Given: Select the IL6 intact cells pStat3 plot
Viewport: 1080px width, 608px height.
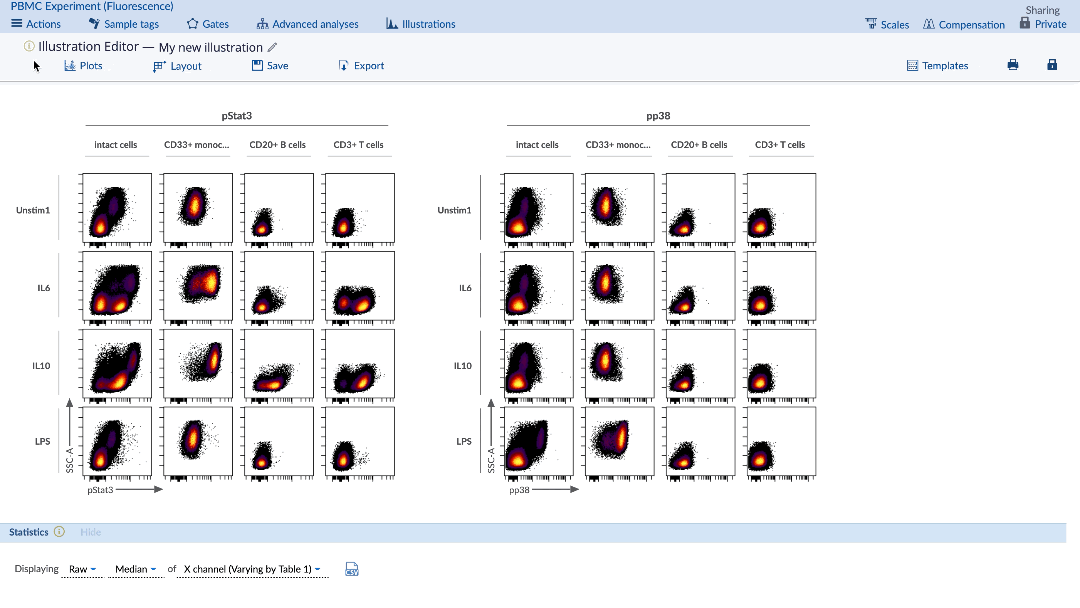Looking at the screenshot, I should (117, 286).
